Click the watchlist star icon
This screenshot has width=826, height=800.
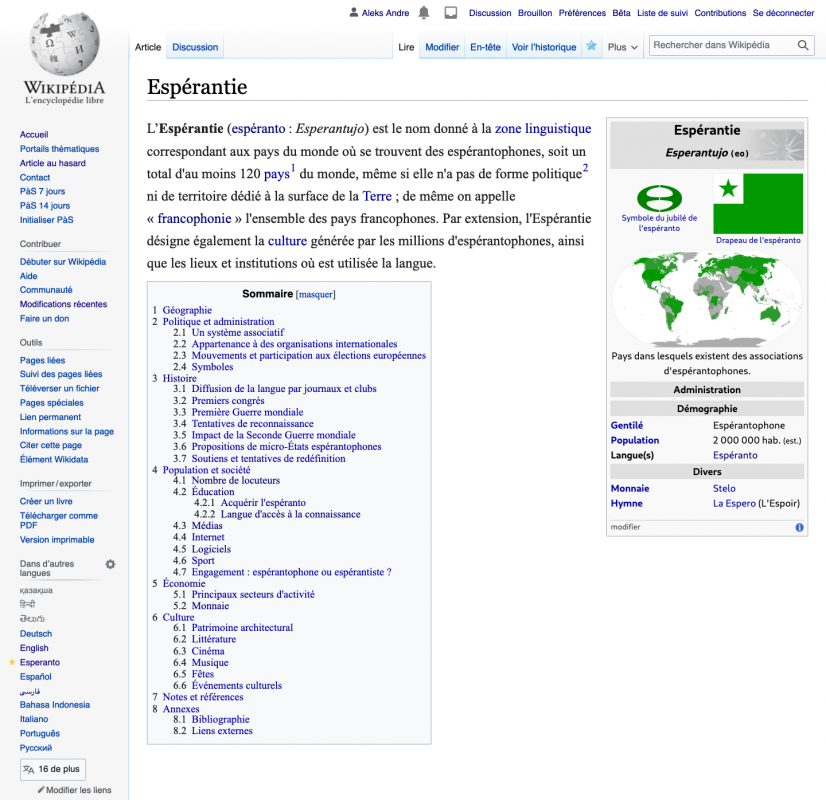pyautogui.click(x=591, y=46)
